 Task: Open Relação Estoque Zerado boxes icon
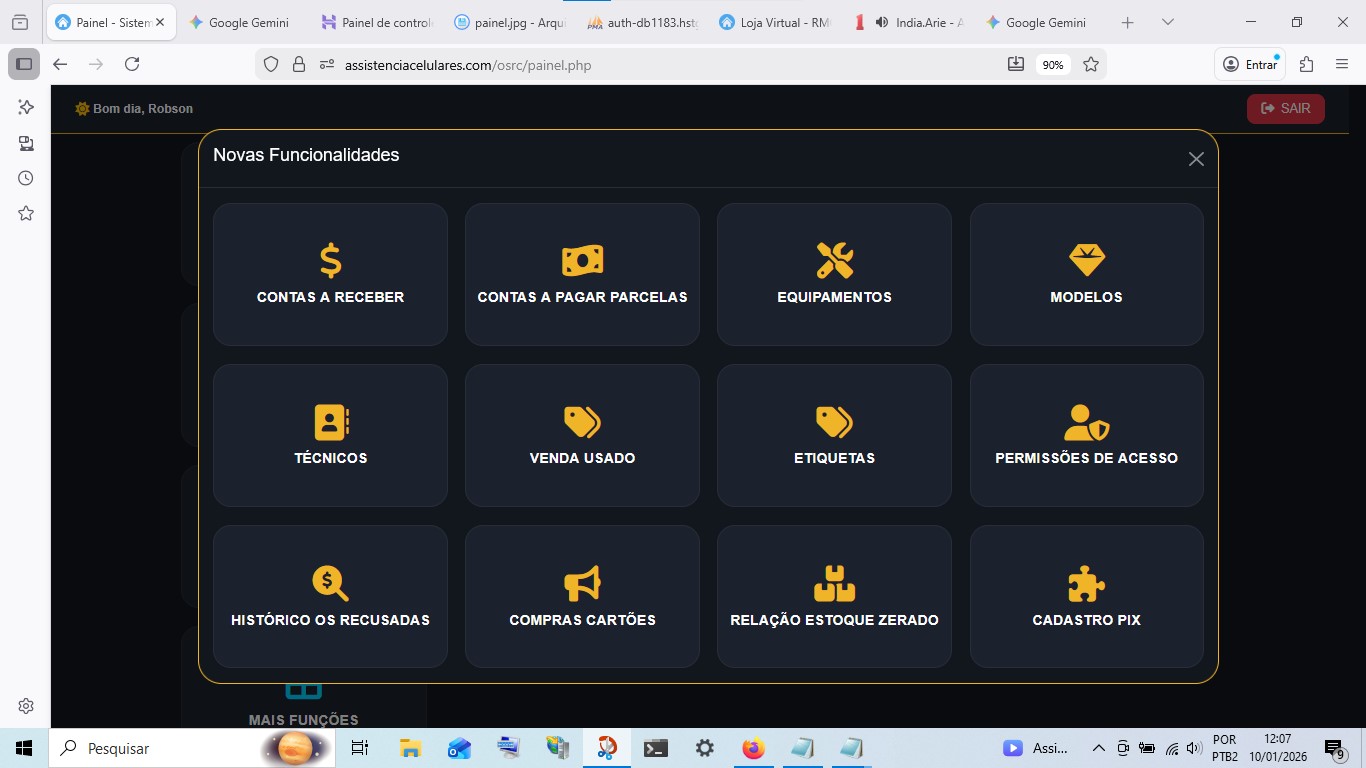coord(834,583)
